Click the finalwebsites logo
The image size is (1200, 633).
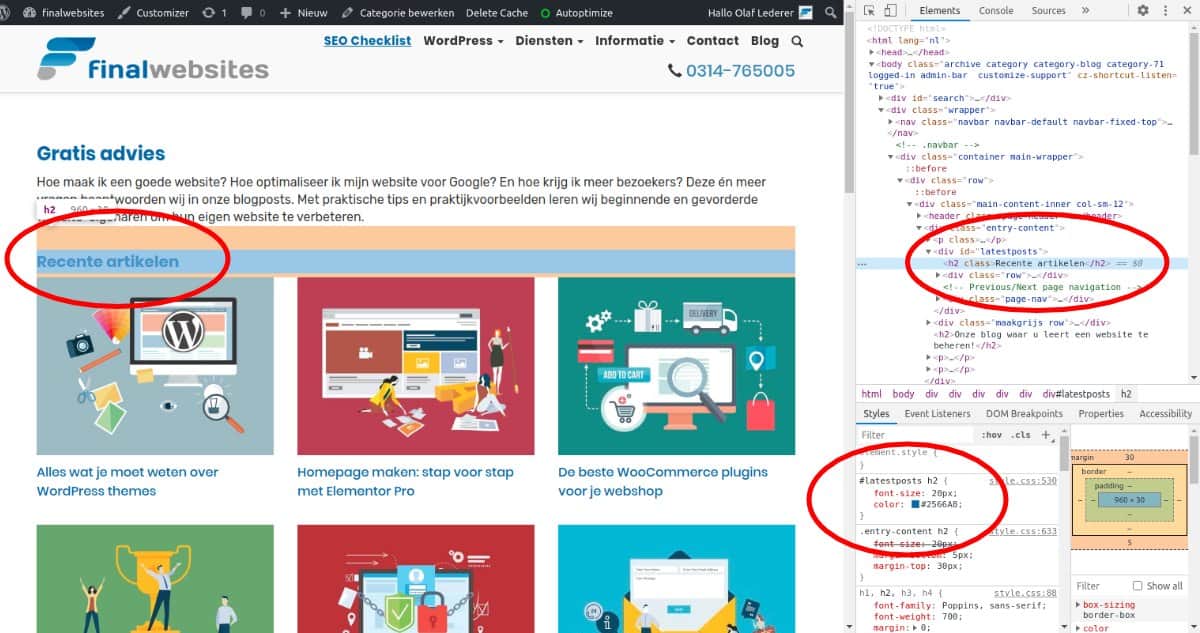tap(153, 59)
